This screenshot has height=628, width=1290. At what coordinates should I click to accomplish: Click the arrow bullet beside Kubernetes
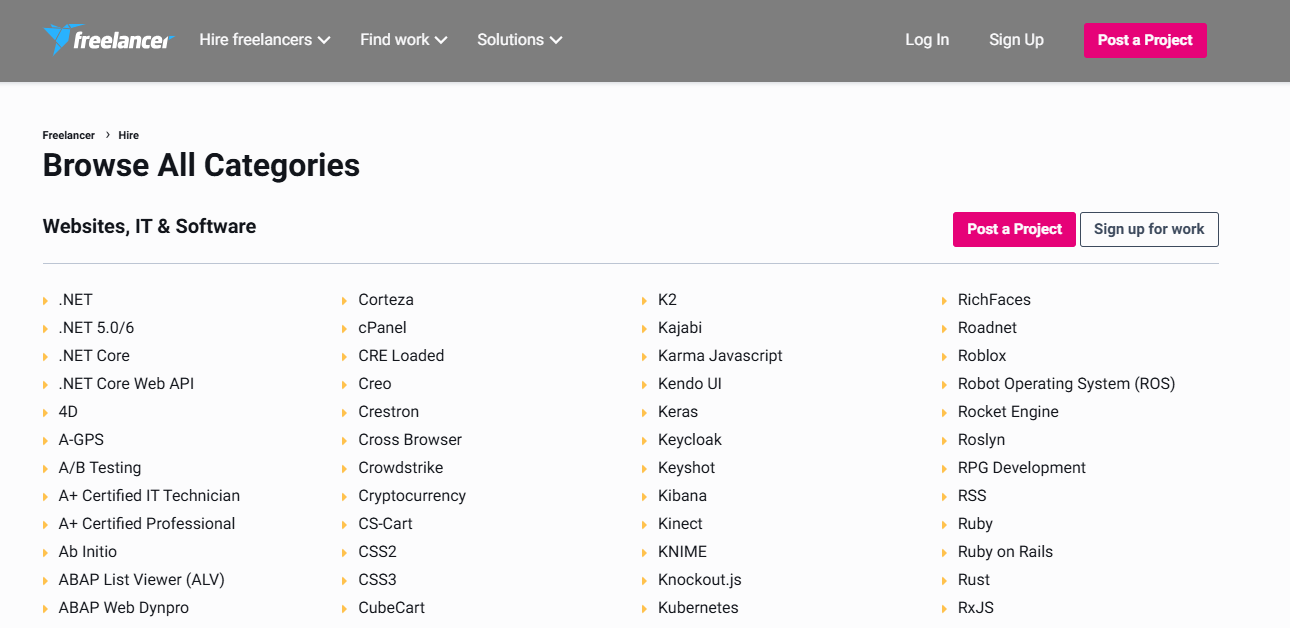tap(646, 608)
